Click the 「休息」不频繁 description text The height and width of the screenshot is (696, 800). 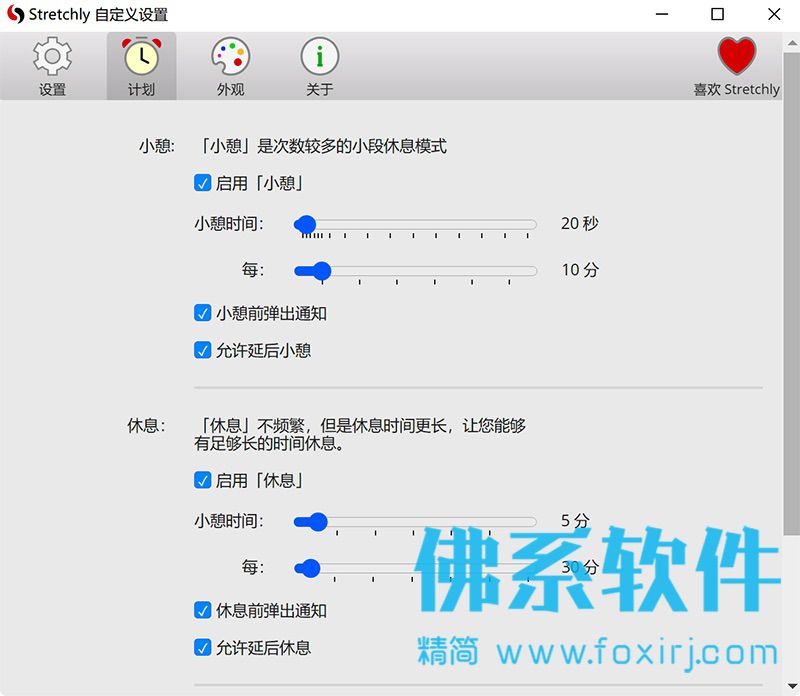[360, 434]
